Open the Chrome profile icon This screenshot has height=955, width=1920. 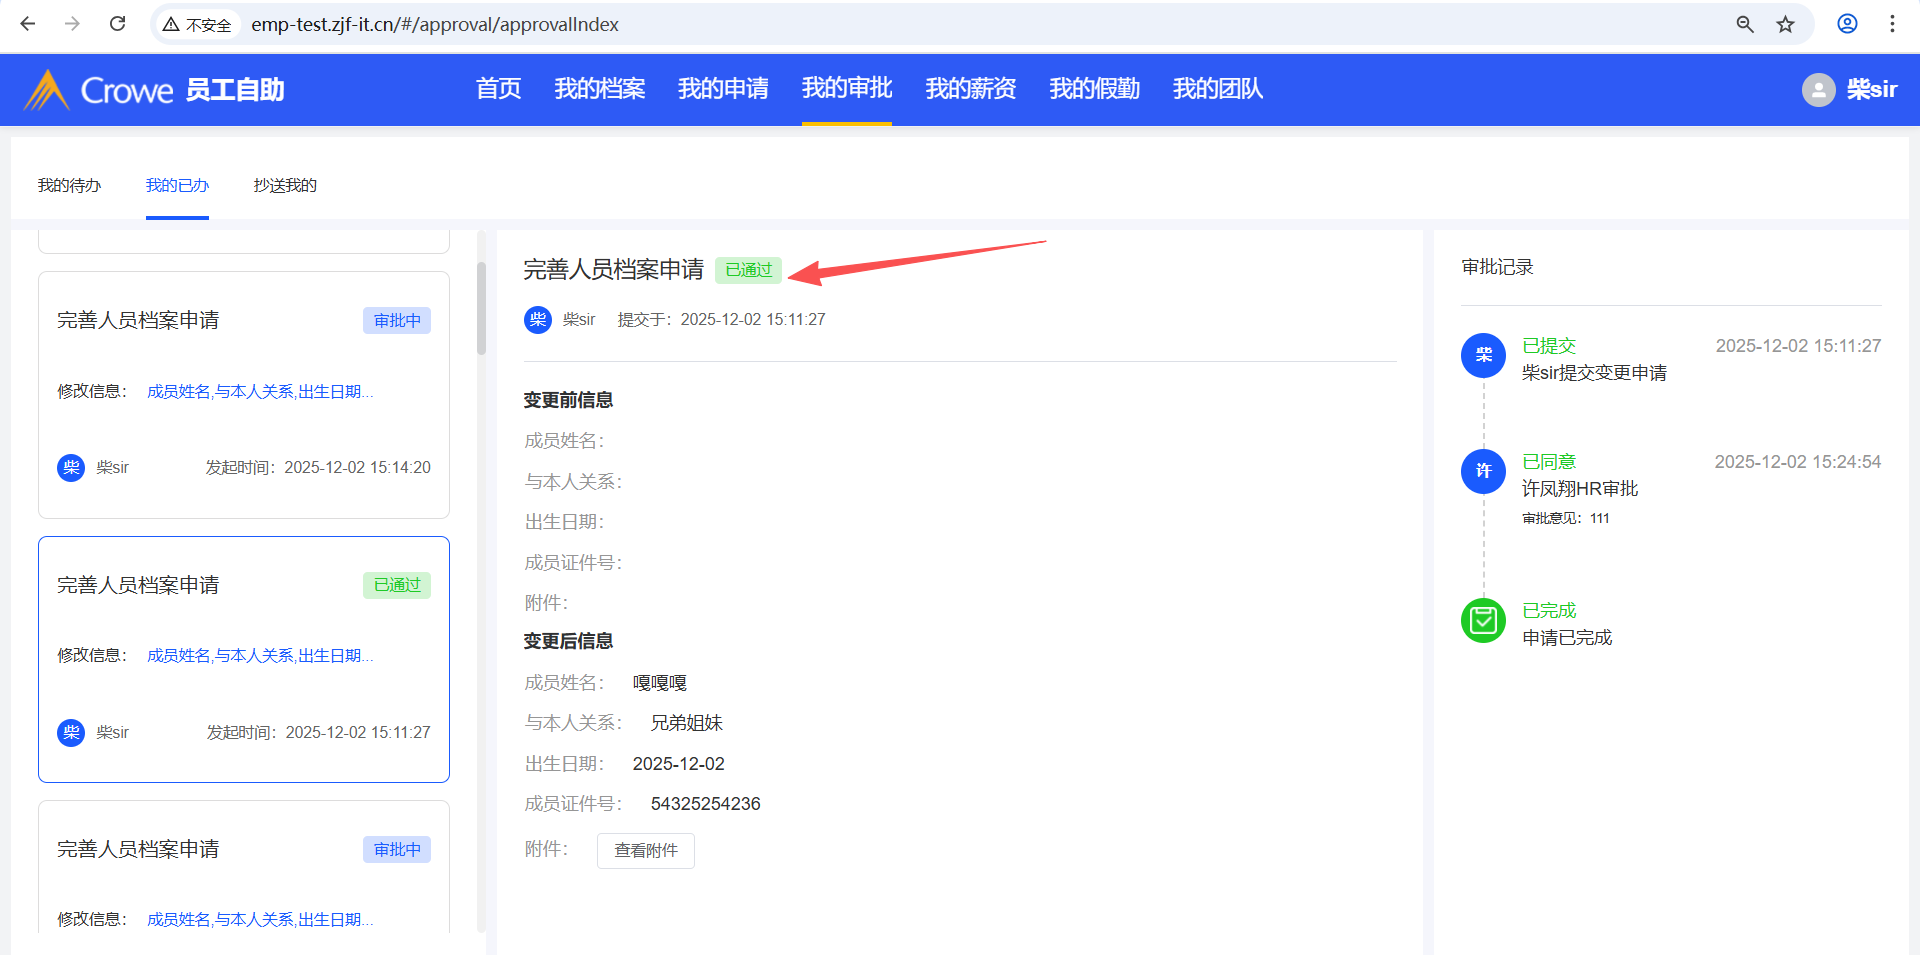[x=1847, y=24]
